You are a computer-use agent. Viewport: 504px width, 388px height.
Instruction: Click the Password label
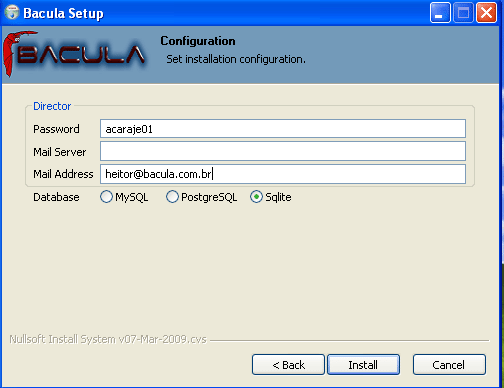[x=56, y=129]
